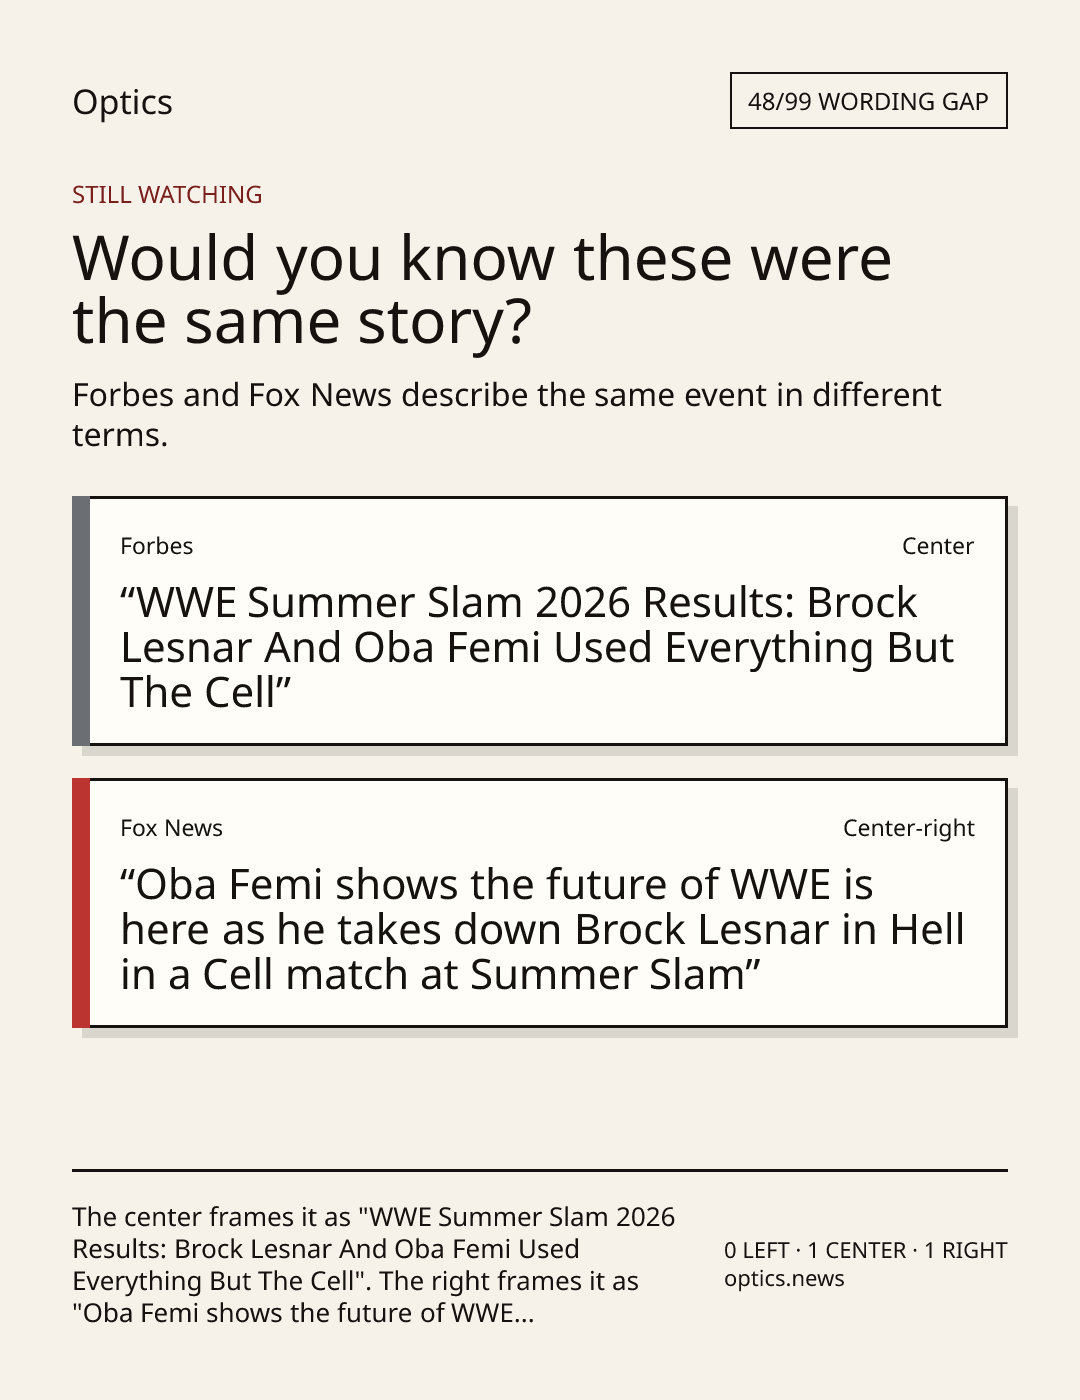Open the Fox News headline card
The image size is (1080, 1400).
(539, 903)
